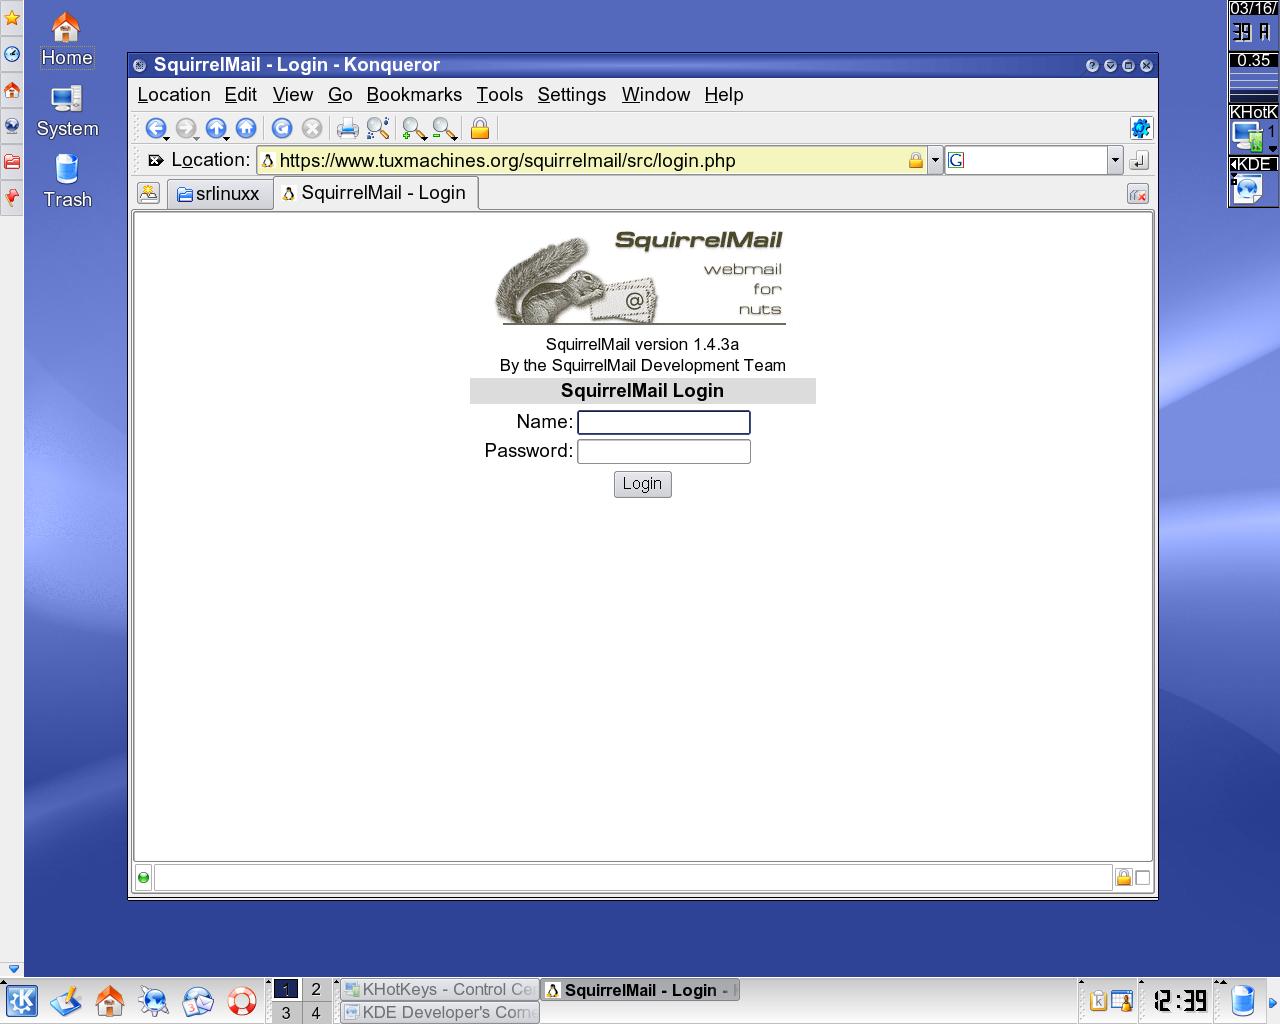Open the Tools menu
Viewport: 1280px width, 1024px height.
500,95
